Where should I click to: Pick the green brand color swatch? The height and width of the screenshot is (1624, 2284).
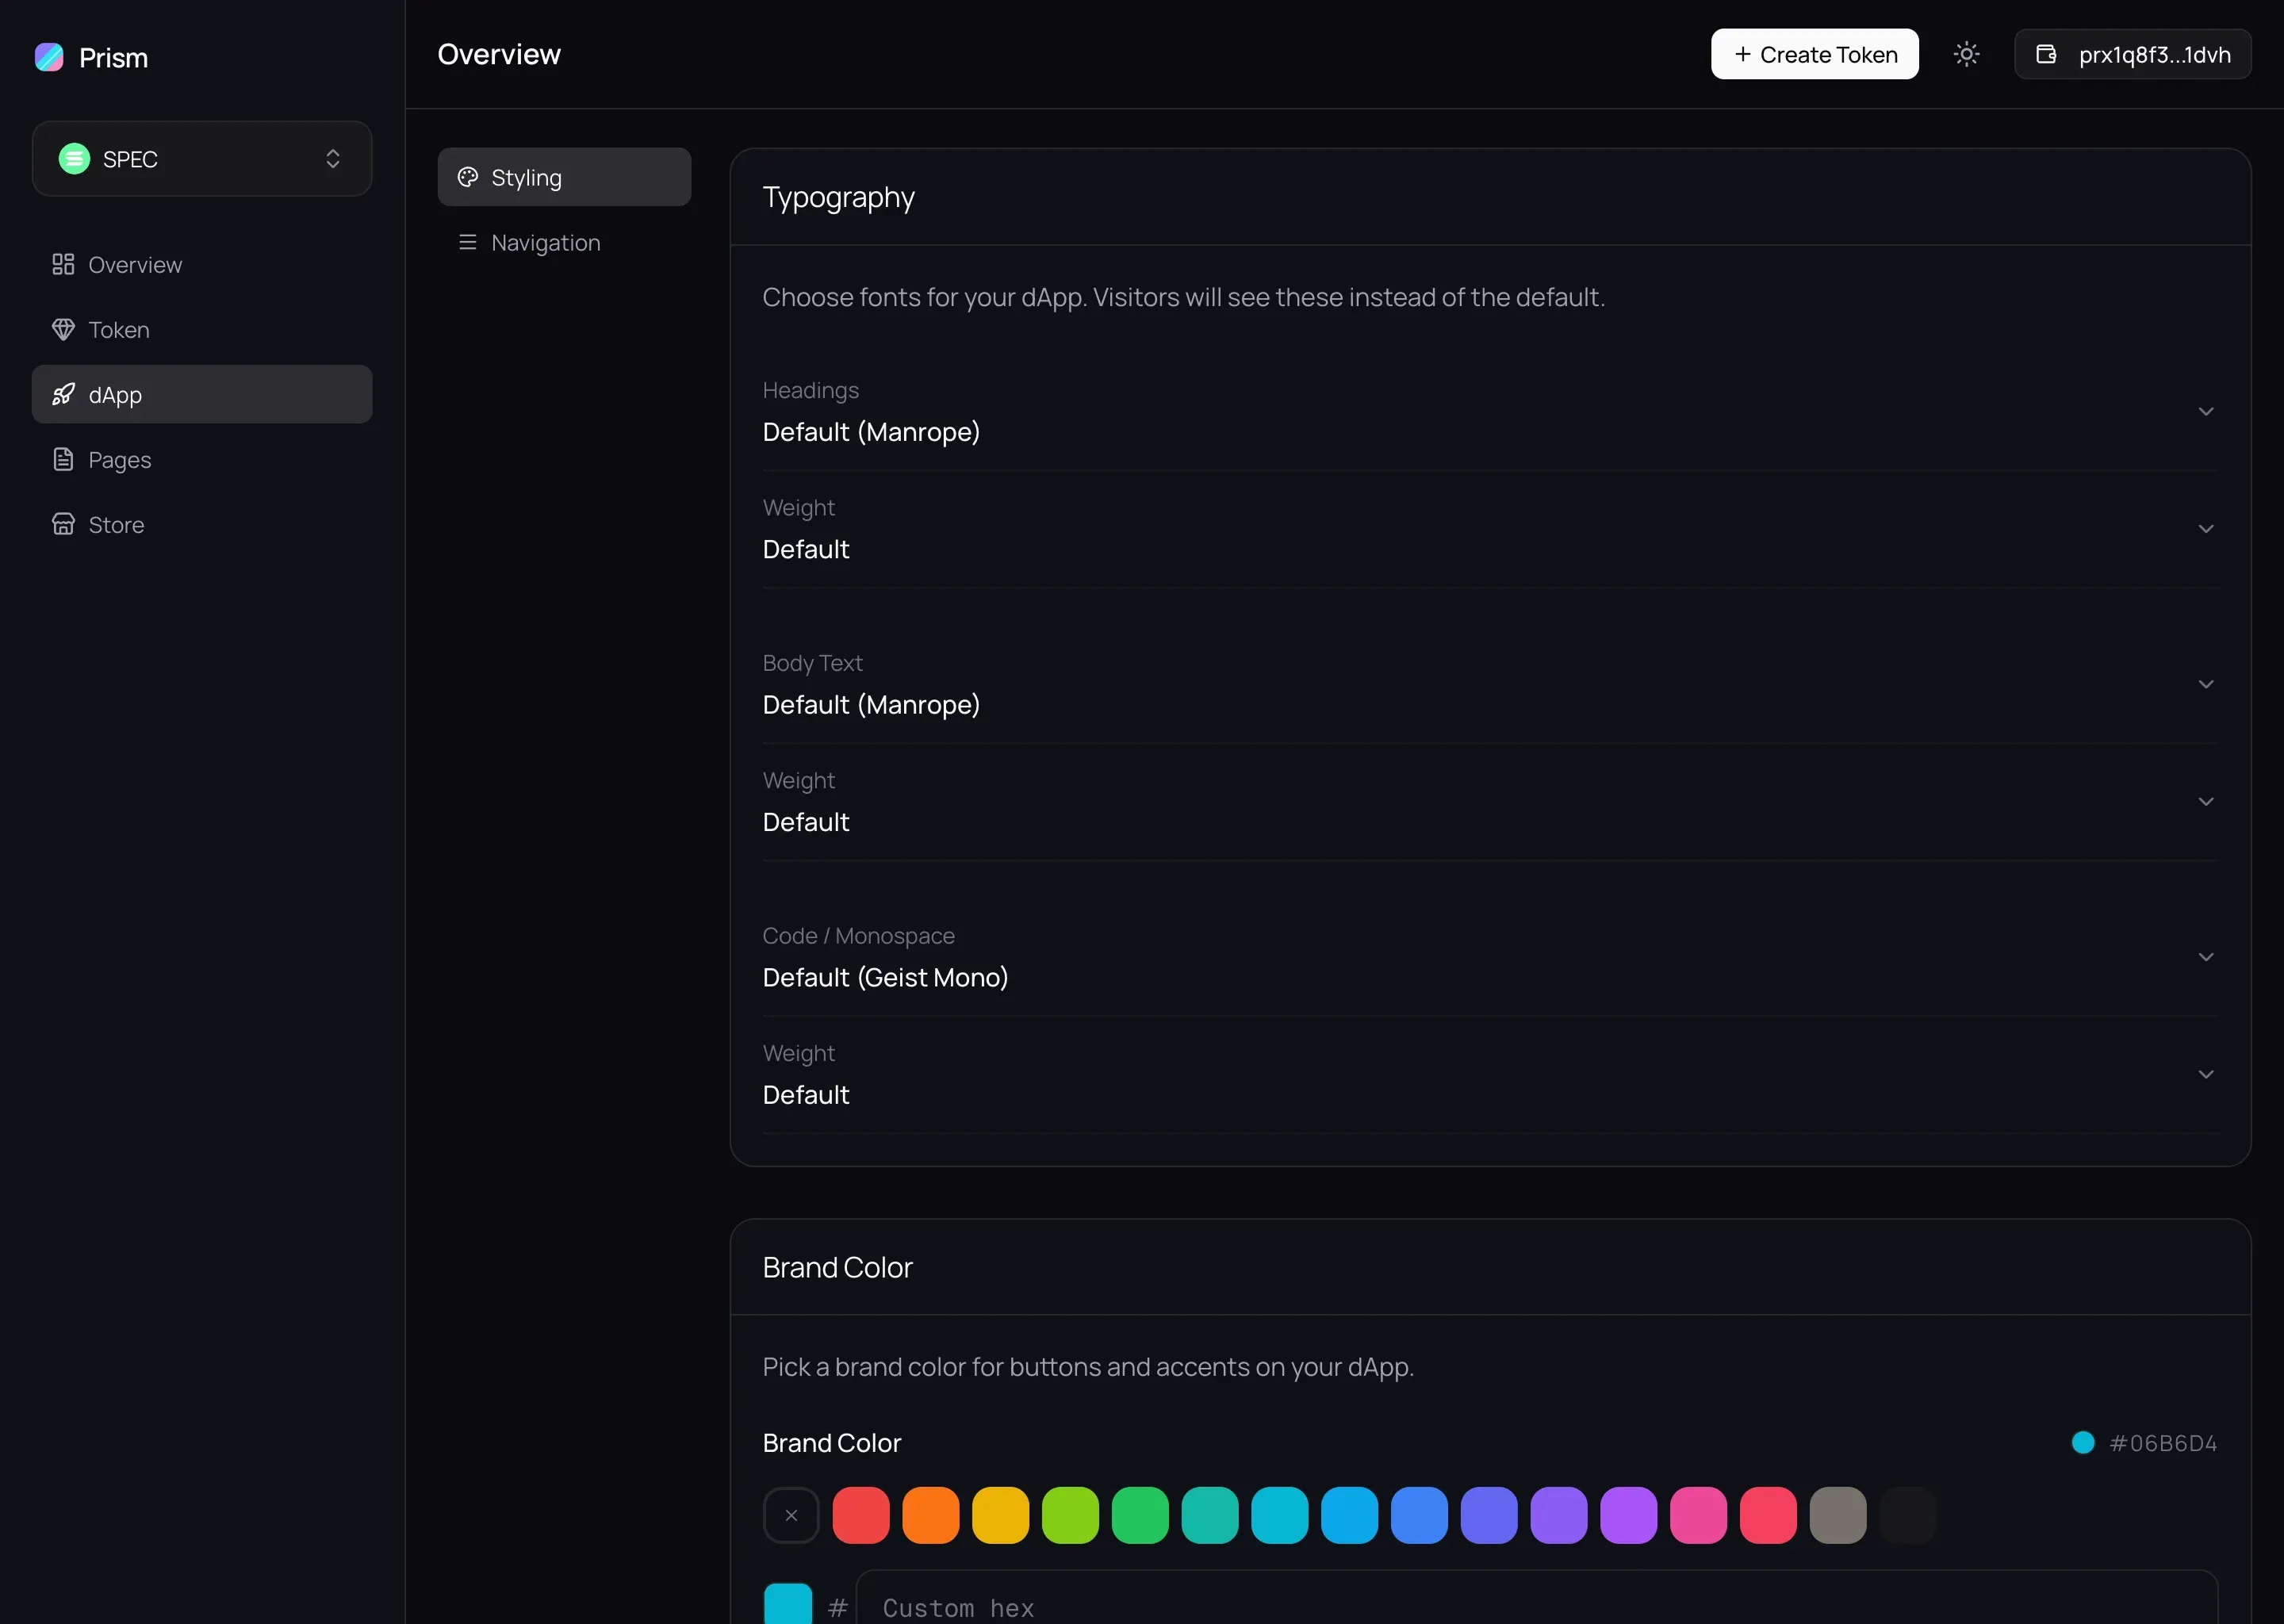click(x=1140, y=1515)
